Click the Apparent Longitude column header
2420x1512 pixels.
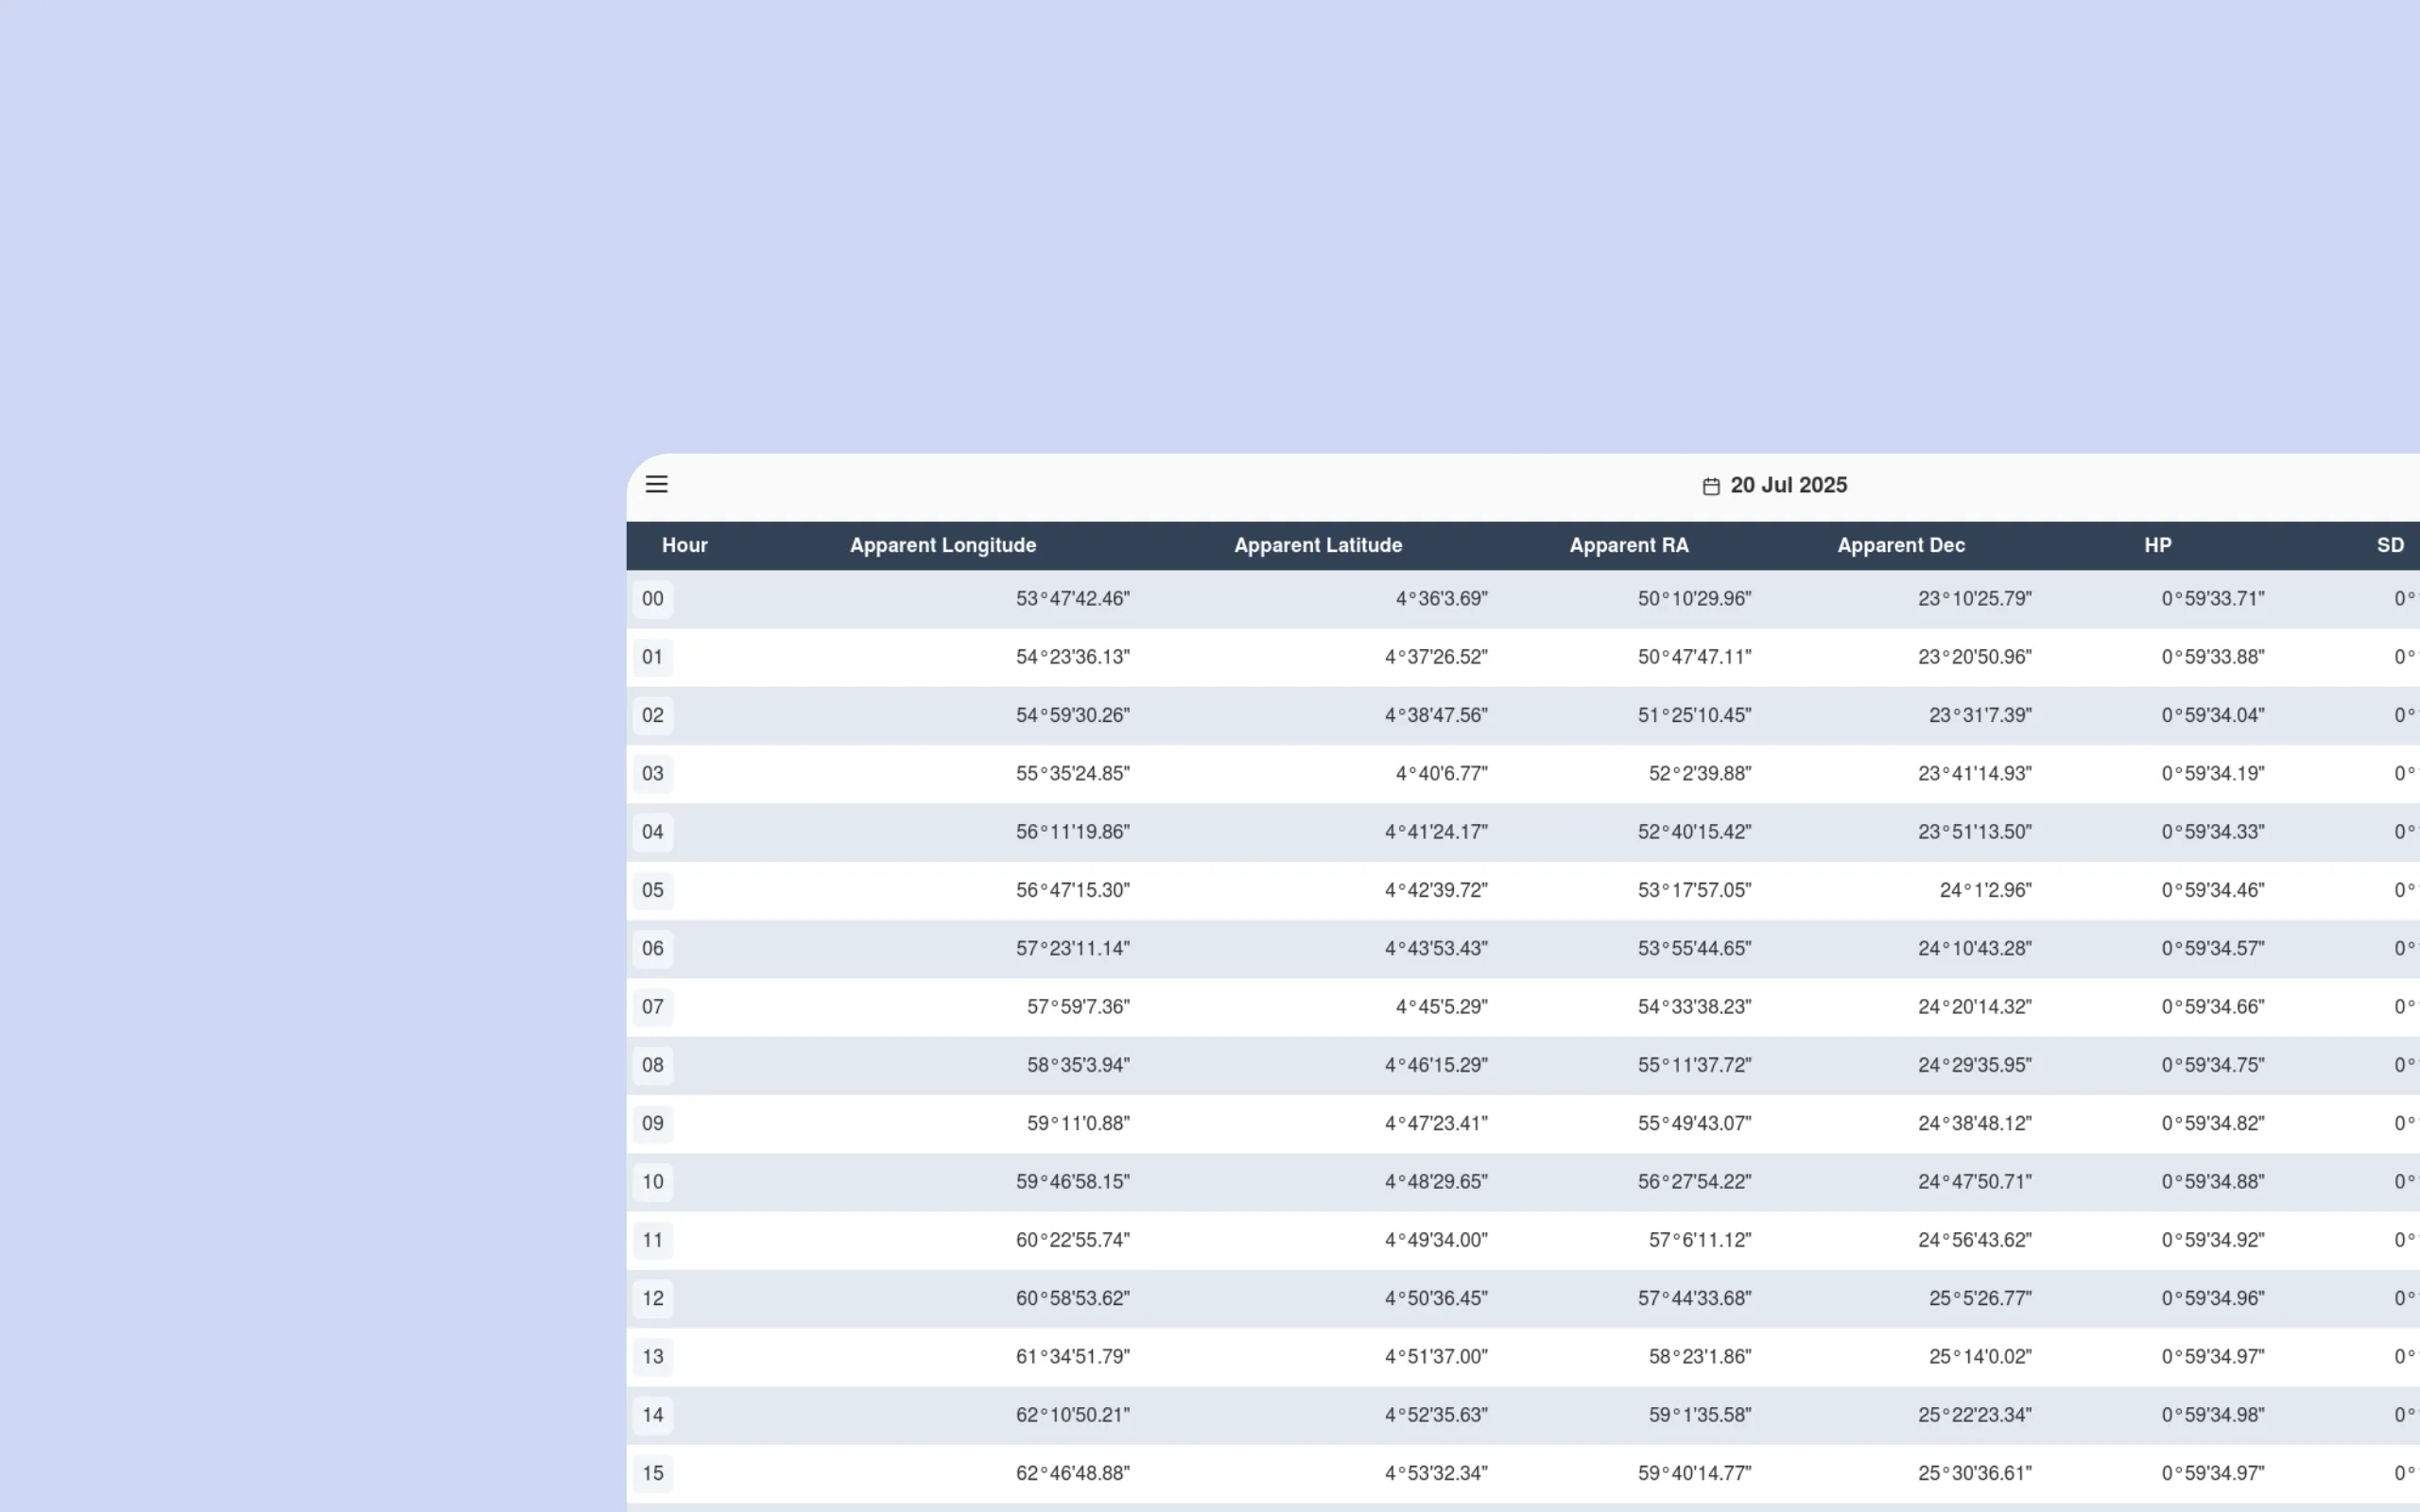tap(942, 545)
